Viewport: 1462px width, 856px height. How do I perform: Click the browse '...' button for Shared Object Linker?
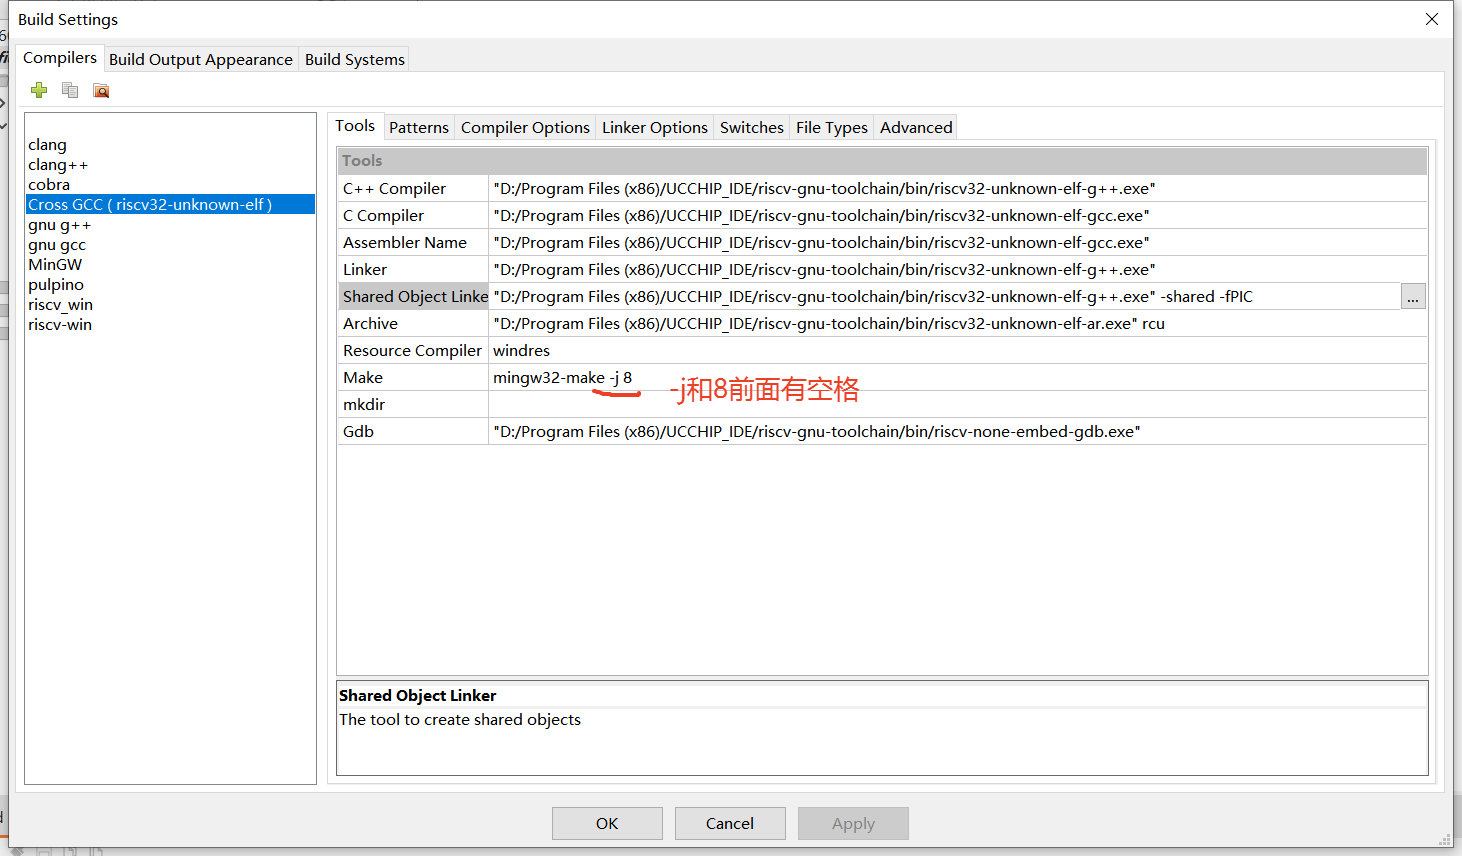[1413, 297]
